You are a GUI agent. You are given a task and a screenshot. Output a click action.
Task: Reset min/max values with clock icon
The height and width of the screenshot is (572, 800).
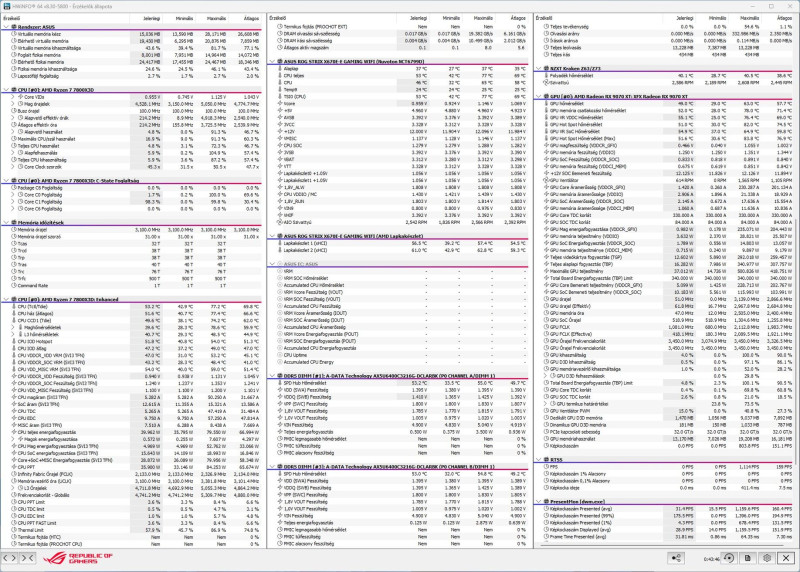coord(729,558)
